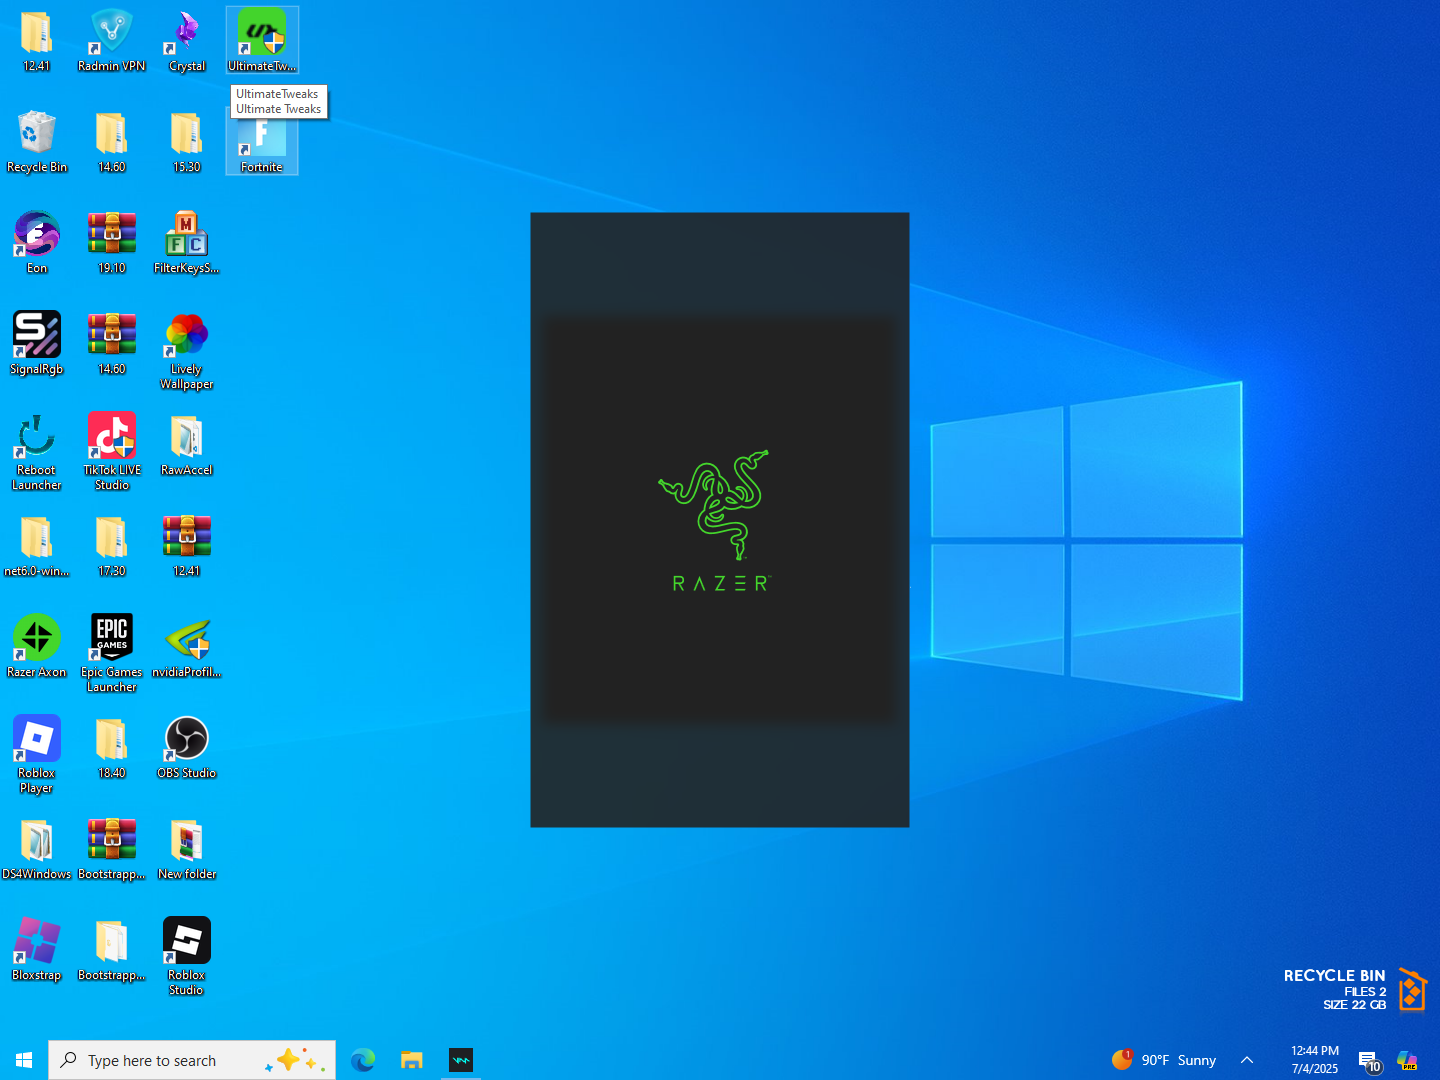Launch Microsoft Edge from taskbar
Viewport: 1440px width, 1080px height.
pos(363,1060)
